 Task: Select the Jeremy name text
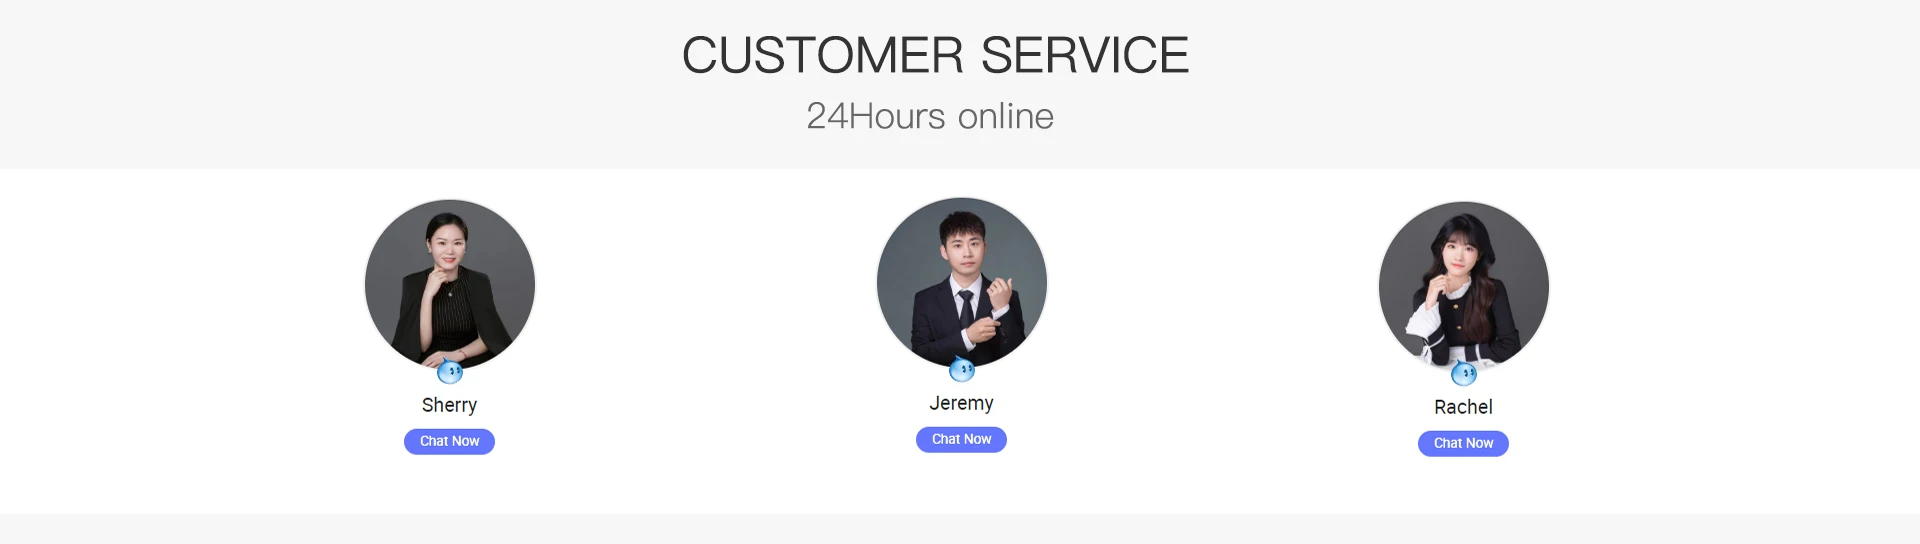[961, 403]
